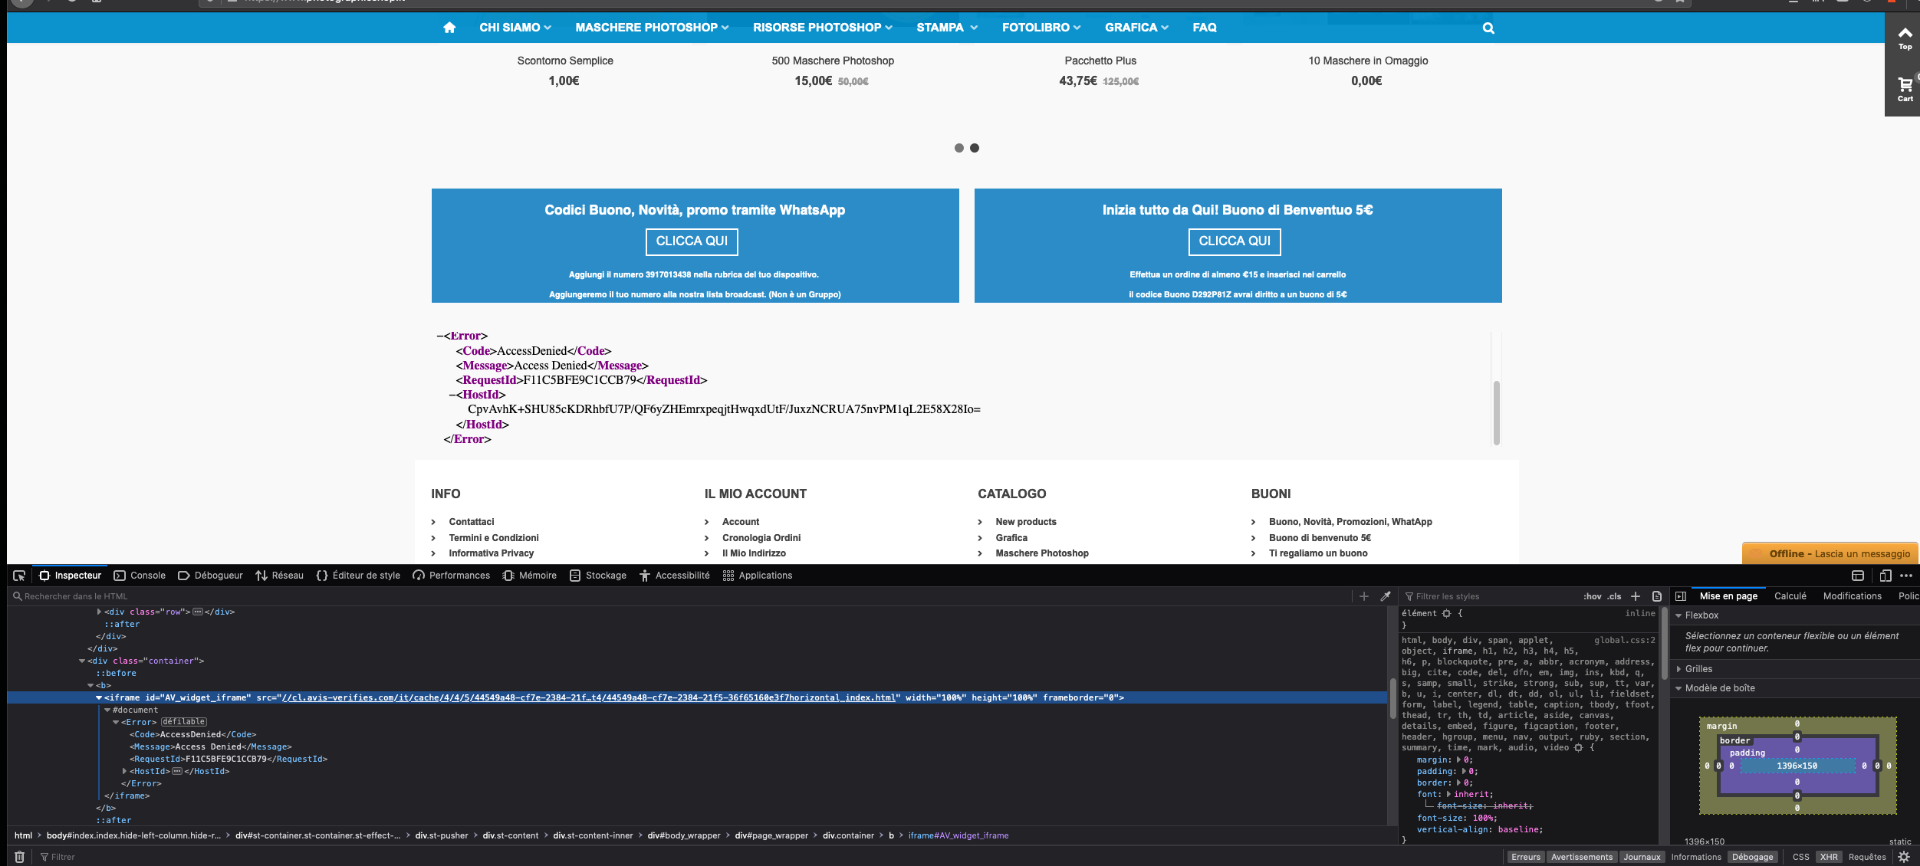Switch to the Réseau tab
The image size is (1920, 866).
tap(280, 576)
